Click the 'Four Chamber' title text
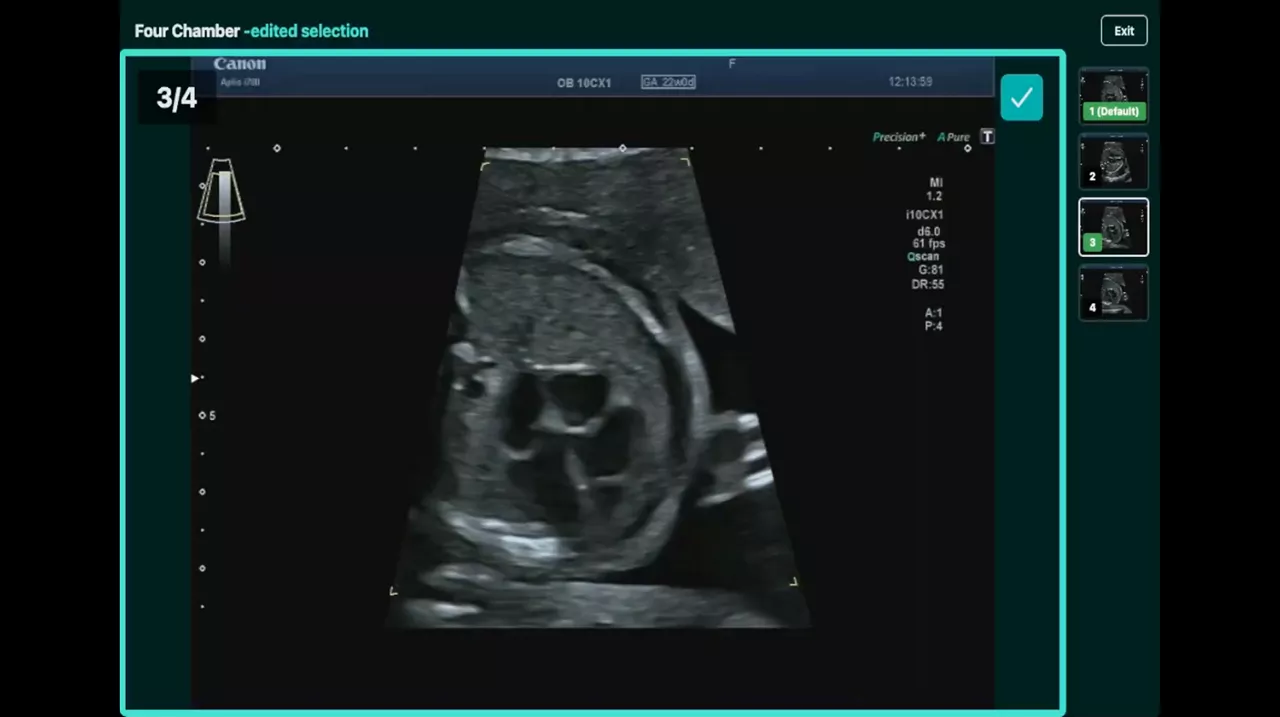1280x717 pixels. (x=187, y=31)
